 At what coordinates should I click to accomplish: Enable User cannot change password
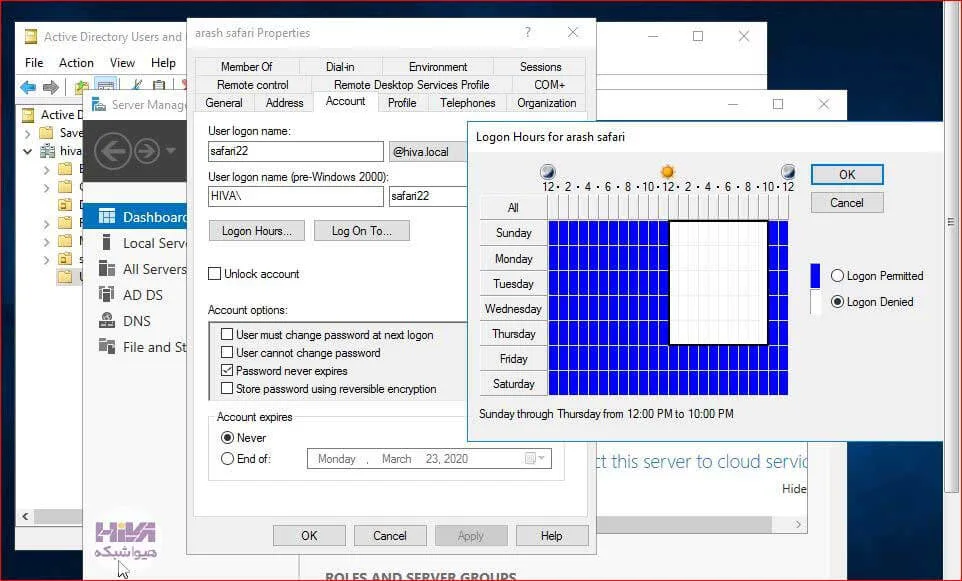pyautogui.click(x=227, y=352)
